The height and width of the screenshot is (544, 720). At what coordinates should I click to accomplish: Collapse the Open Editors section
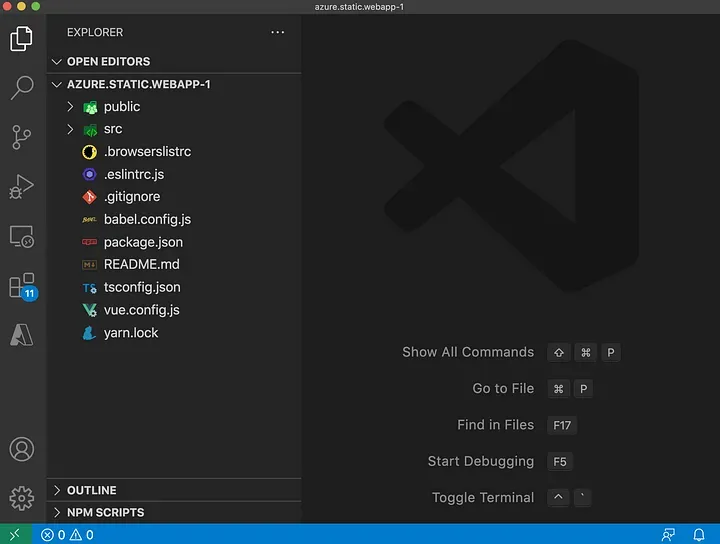click(56, 62)
